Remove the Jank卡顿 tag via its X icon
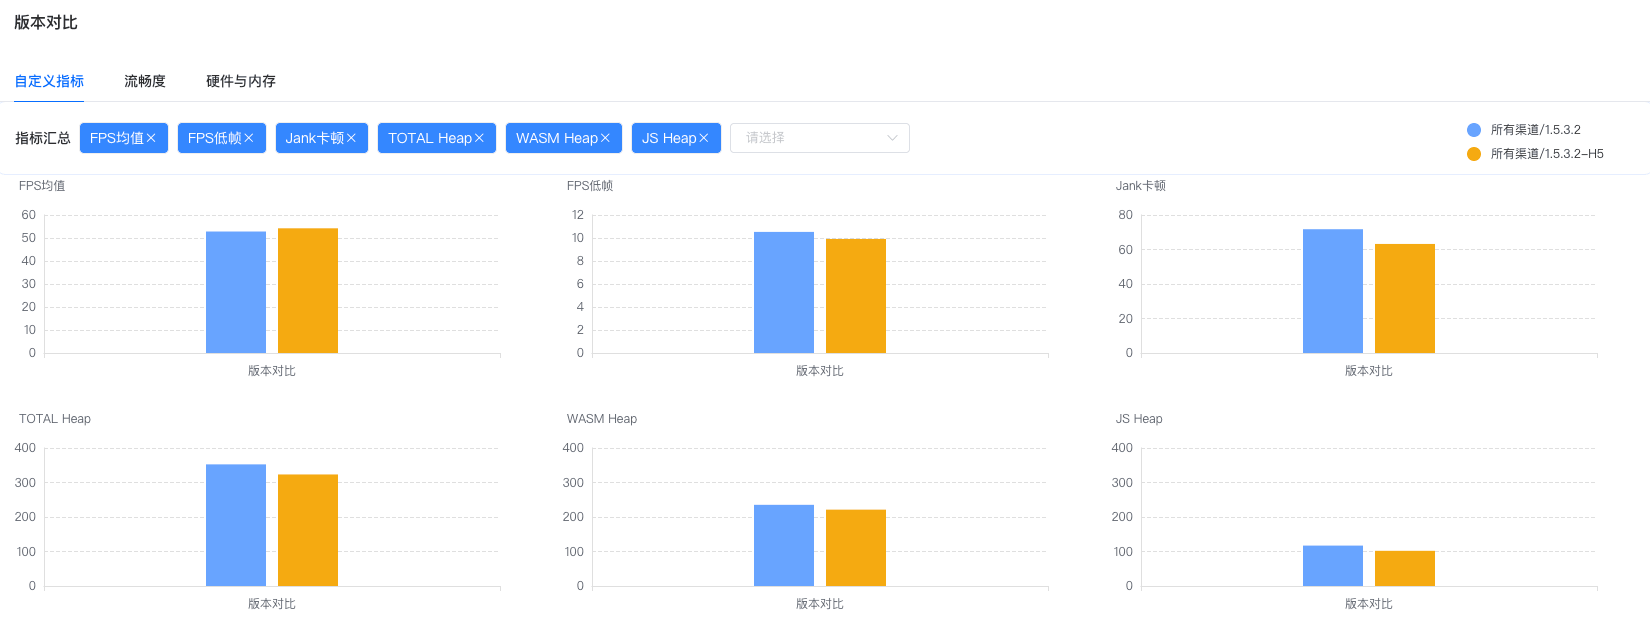Image resolution: width=1650 pixels, height=636 pixels. 351,138
